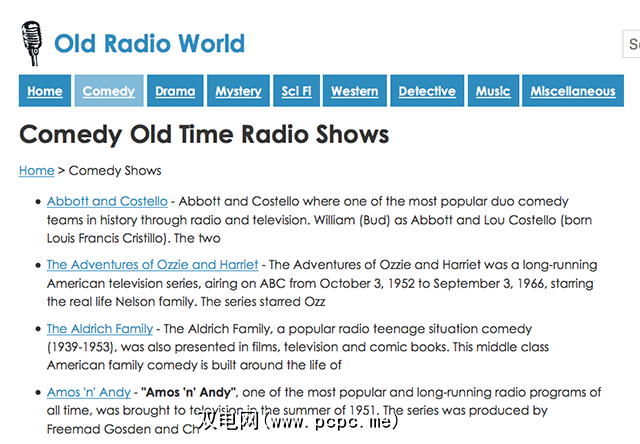Open the Western category tab
This screenshot has height=444, width=640.
pos(355,91)
